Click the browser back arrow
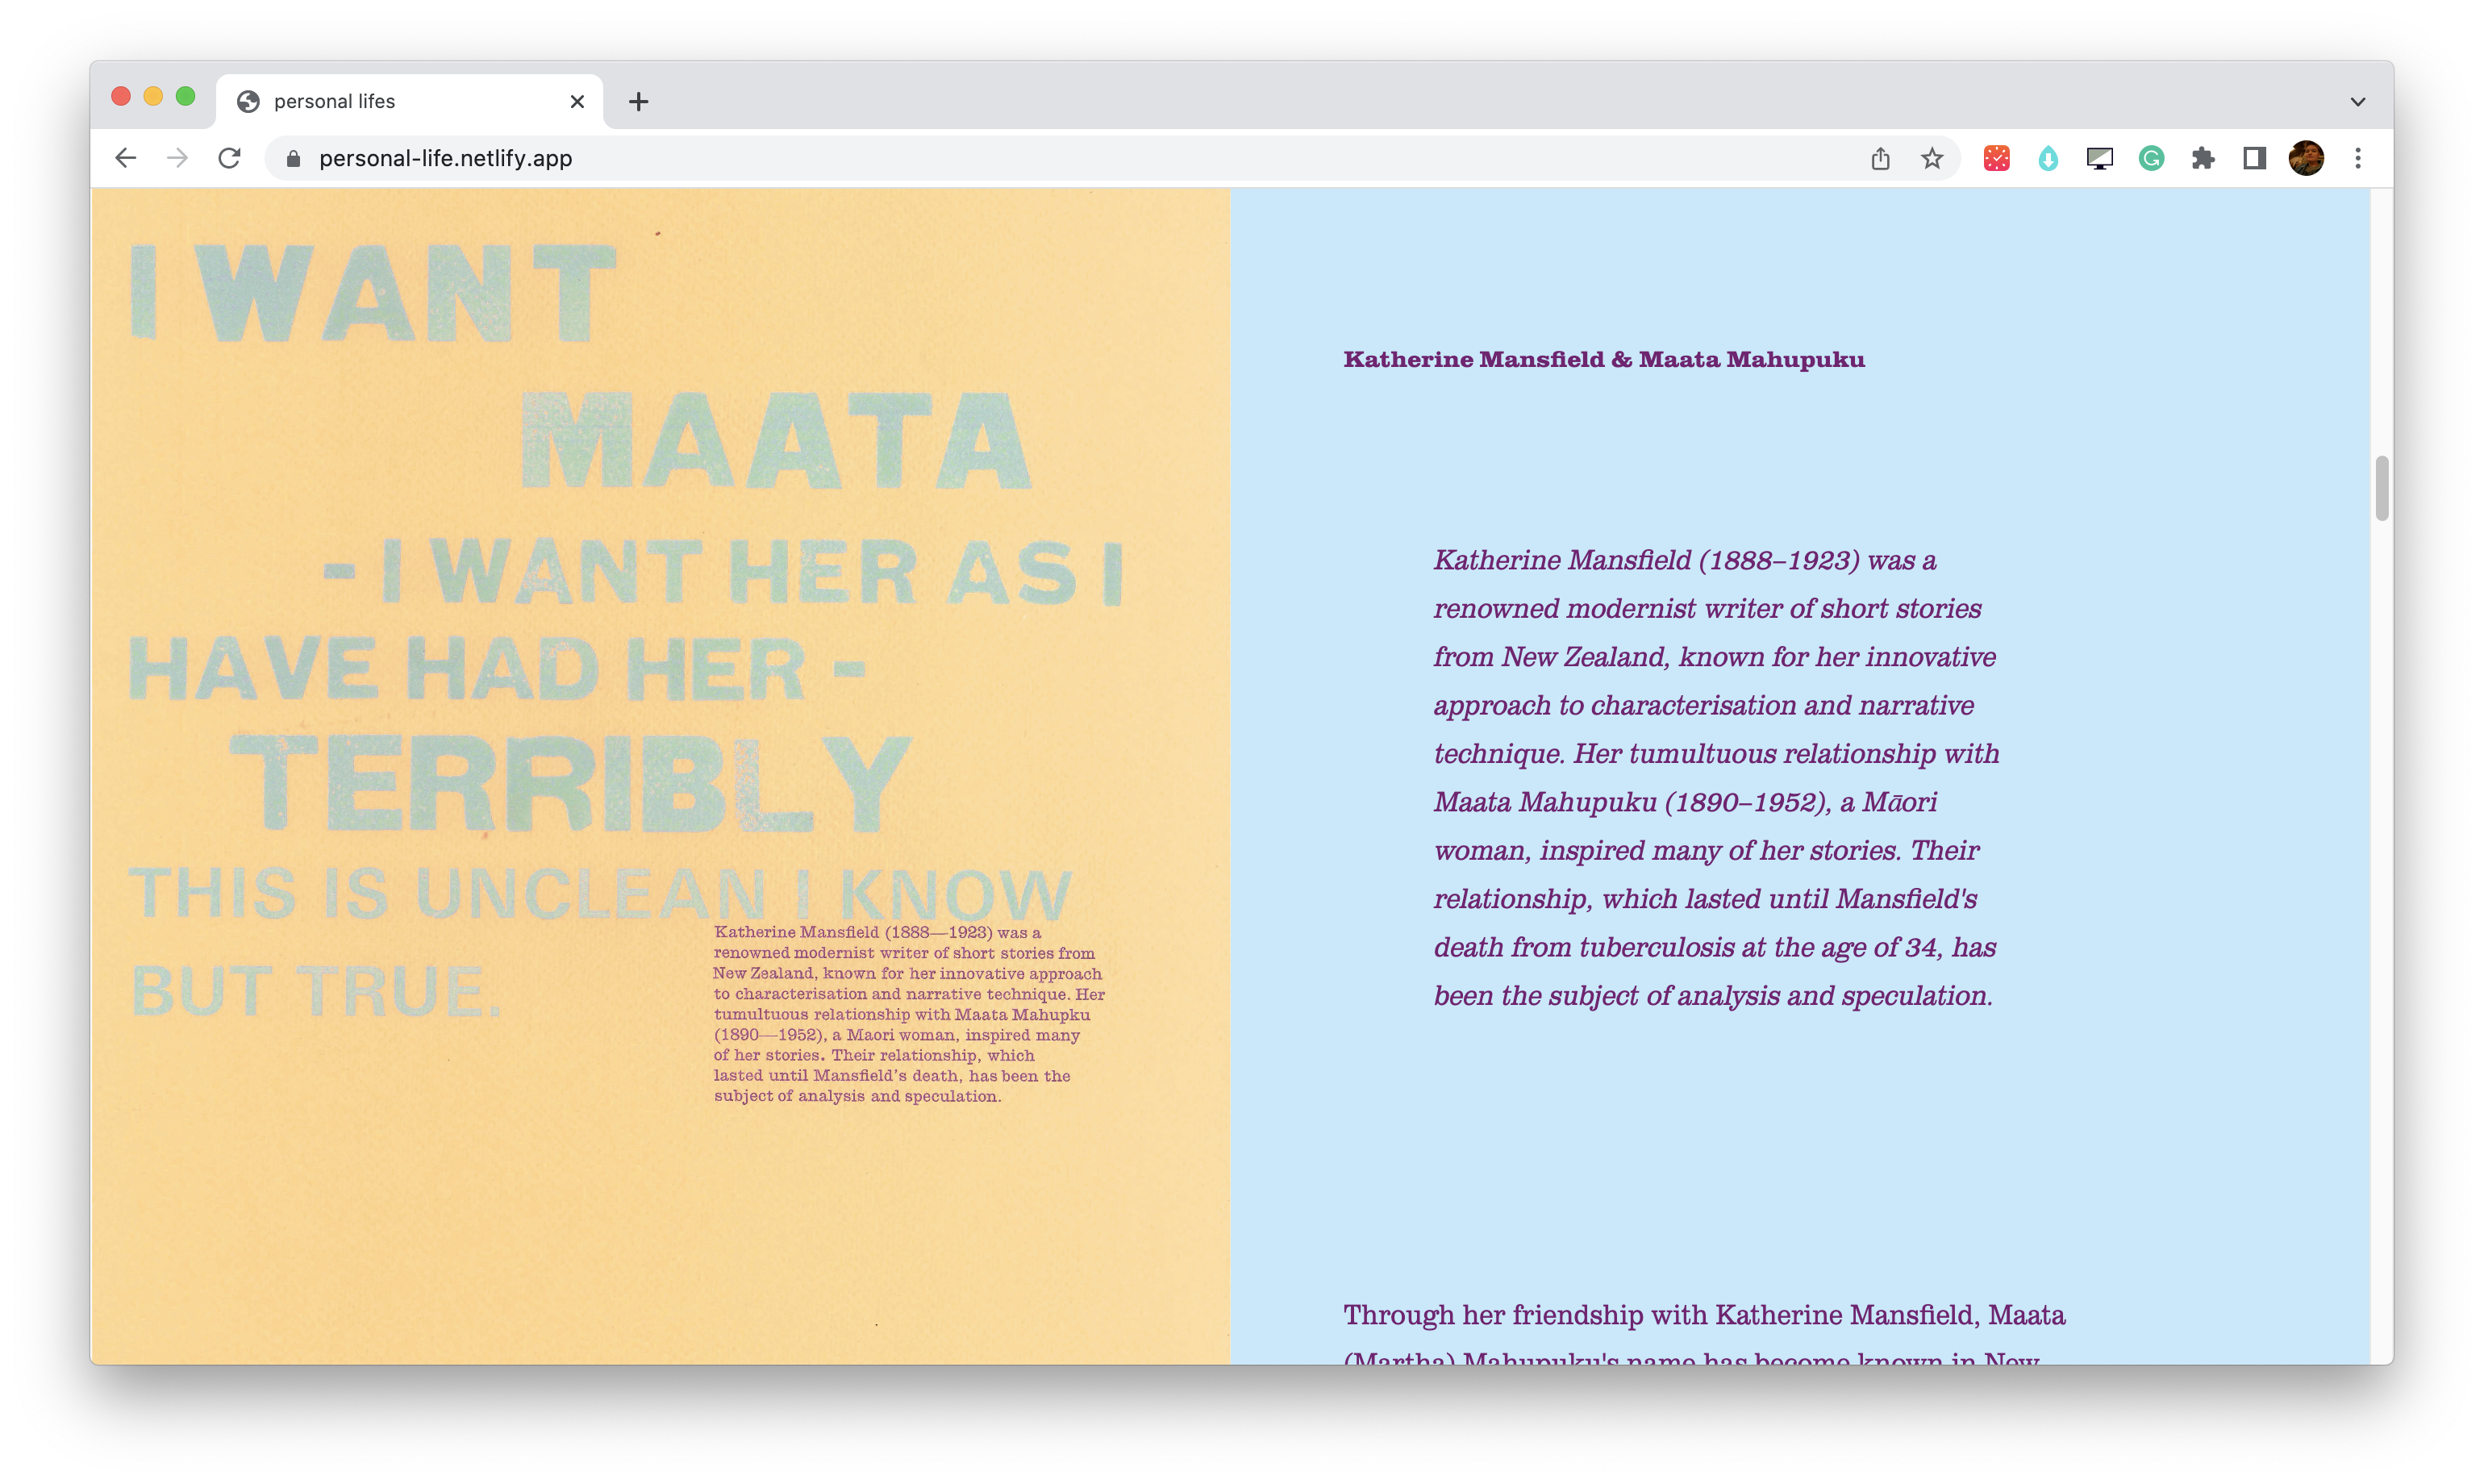 click(125, 158)
